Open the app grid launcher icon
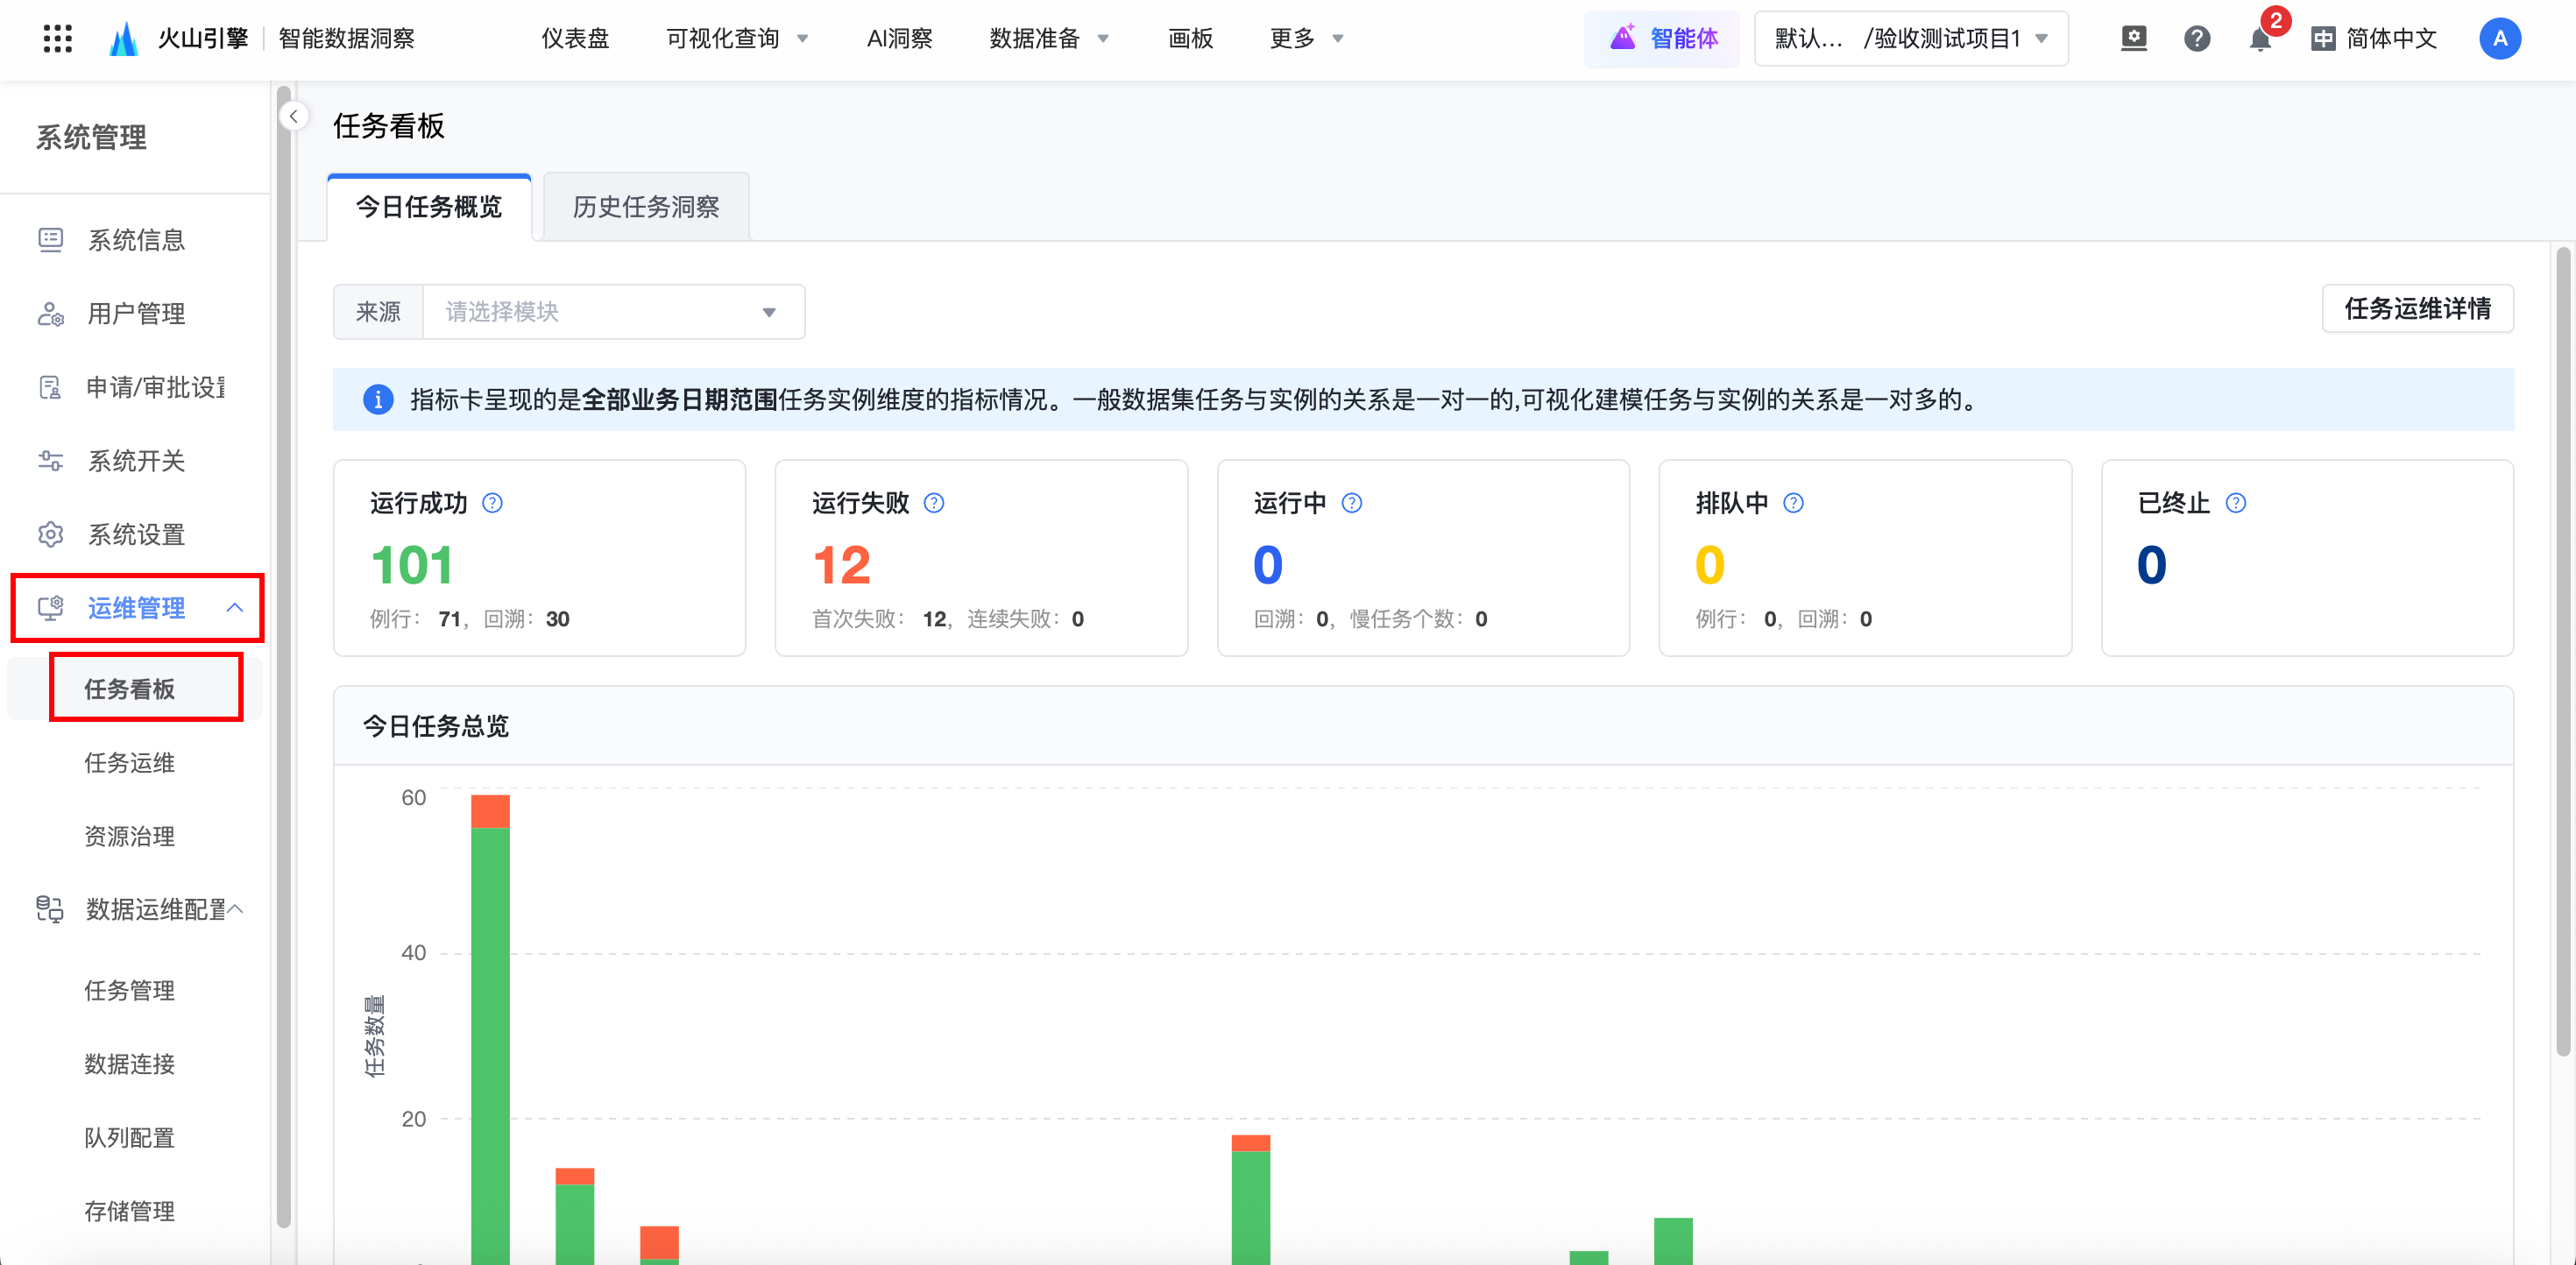The width and height of the screenshot is (2576, 1265). click(x=57, y=38)
